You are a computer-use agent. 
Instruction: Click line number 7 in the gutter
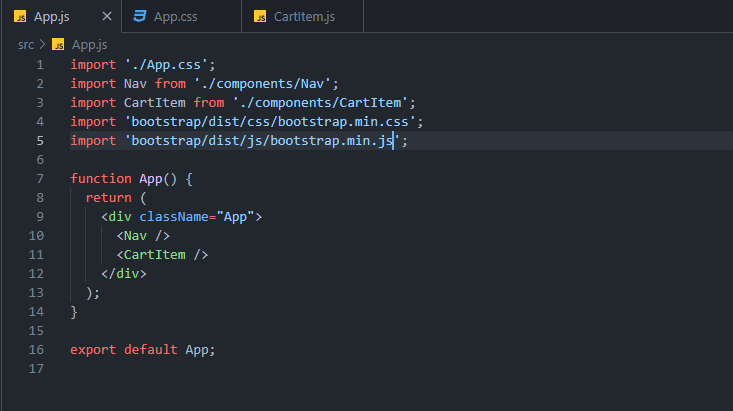[x=40, y=179]
